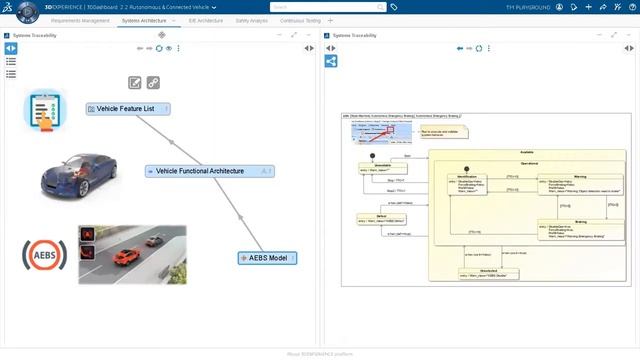Click the move handle icon on left panel
Viewport: 640px width, 360px height.
[162, 35]
